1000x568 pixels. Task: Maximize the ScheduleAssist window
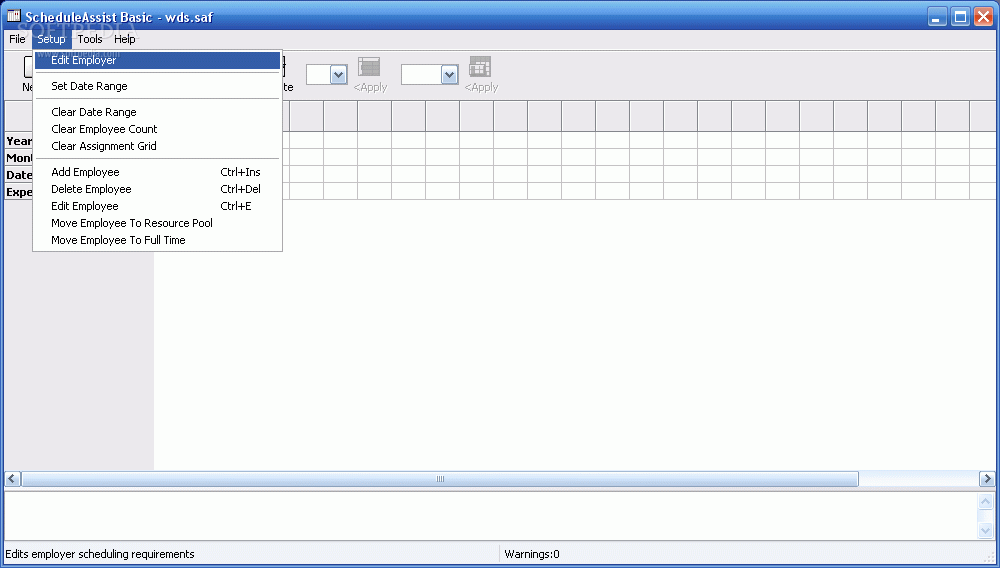(960, 17)
